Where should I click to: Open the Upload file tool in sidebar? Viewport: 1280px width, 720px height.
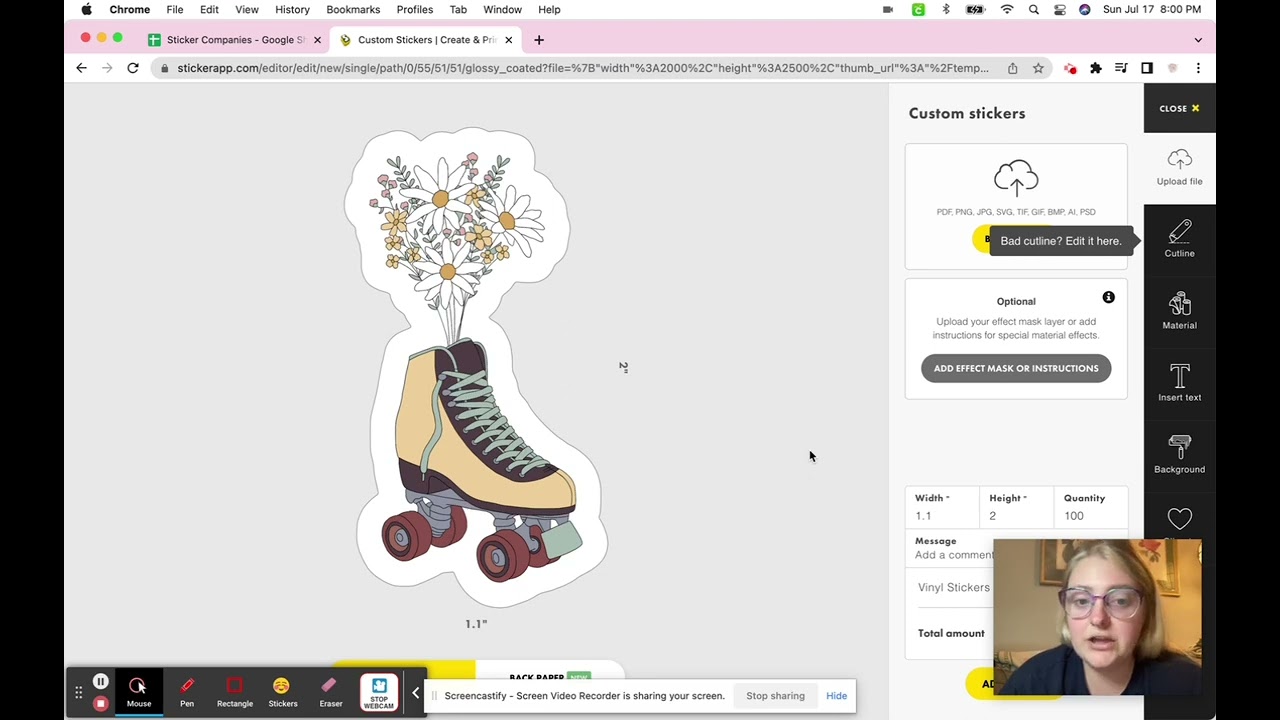click(1179, 168)
